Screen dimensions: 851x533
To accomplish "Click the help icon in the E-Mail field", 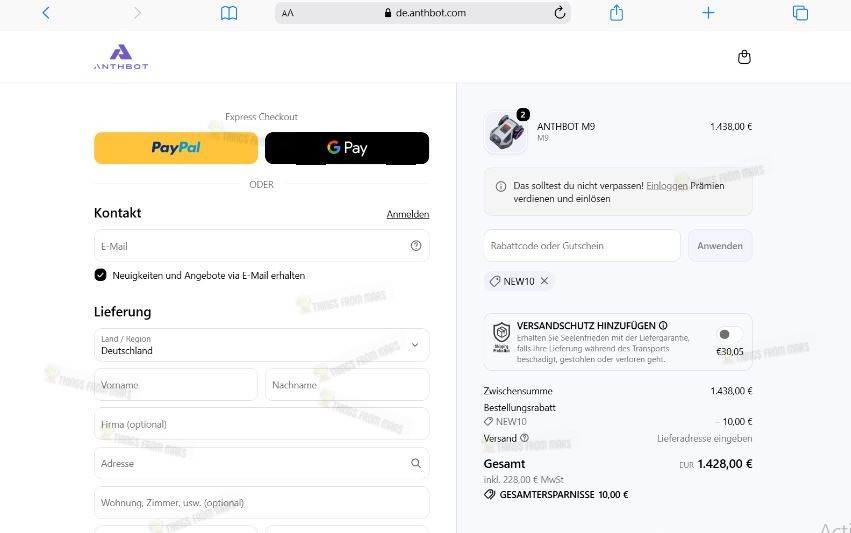I will coord(416,246).
